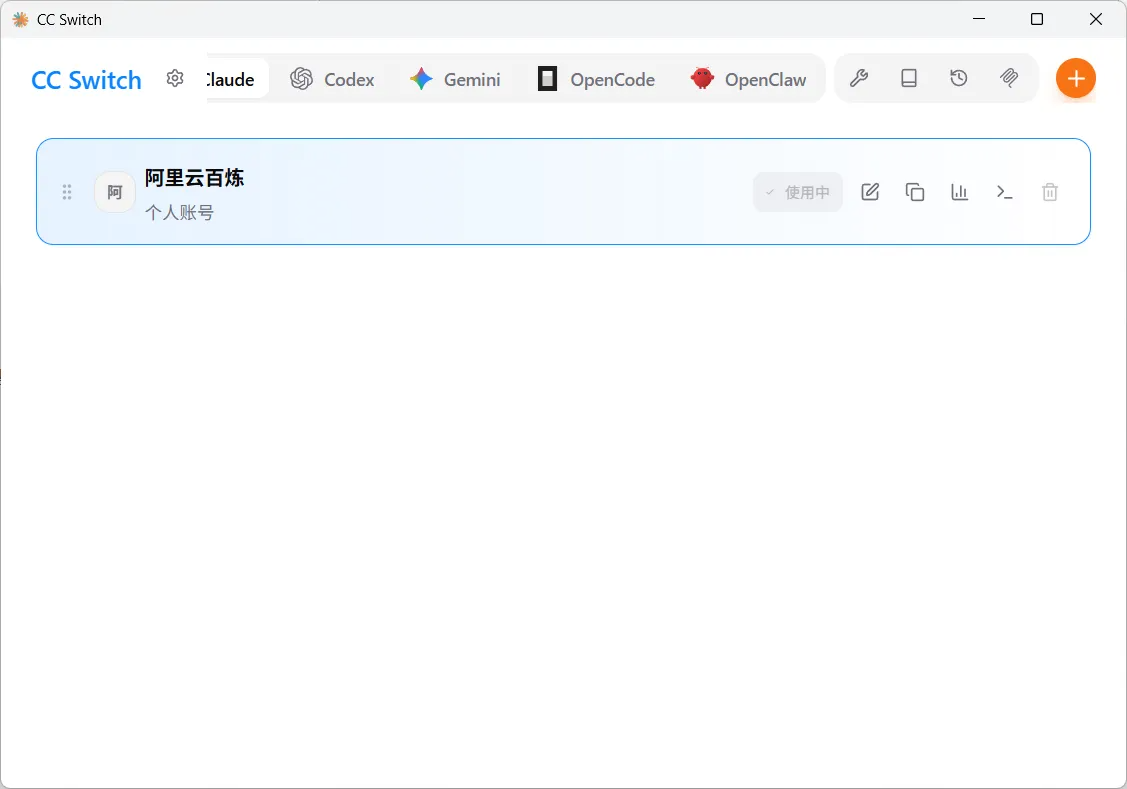Click the 使用中 status button
The image size is (1127, 789).
[x=798, y=192]
